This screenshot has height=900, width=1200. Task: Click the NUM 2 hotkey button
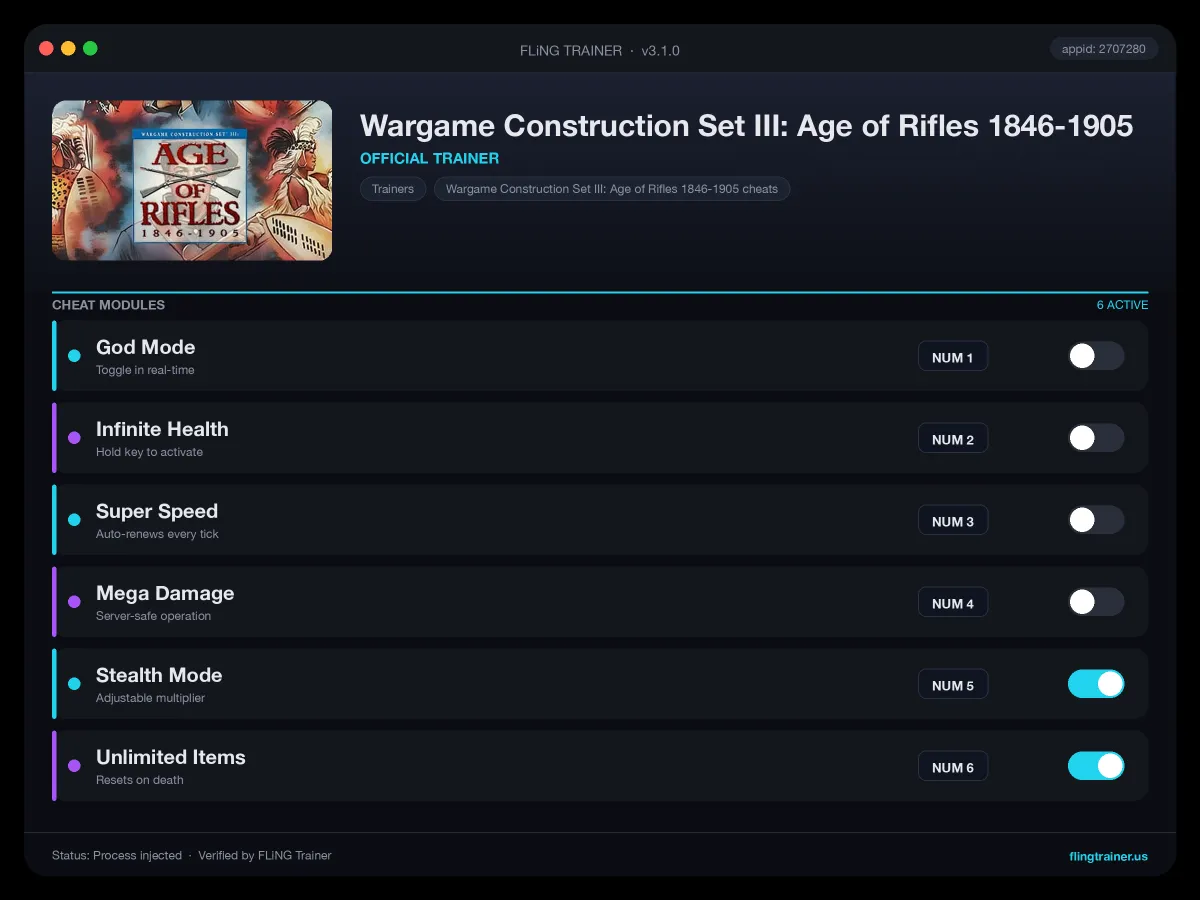(x=953, y=439)
